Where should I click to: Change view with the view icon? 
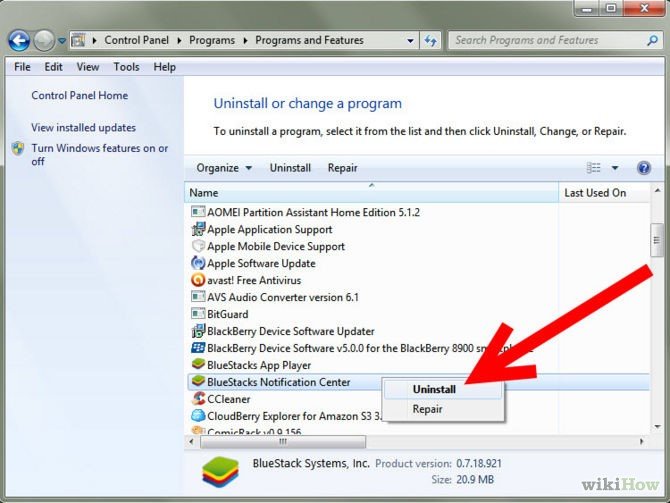[x=593, y=168]
